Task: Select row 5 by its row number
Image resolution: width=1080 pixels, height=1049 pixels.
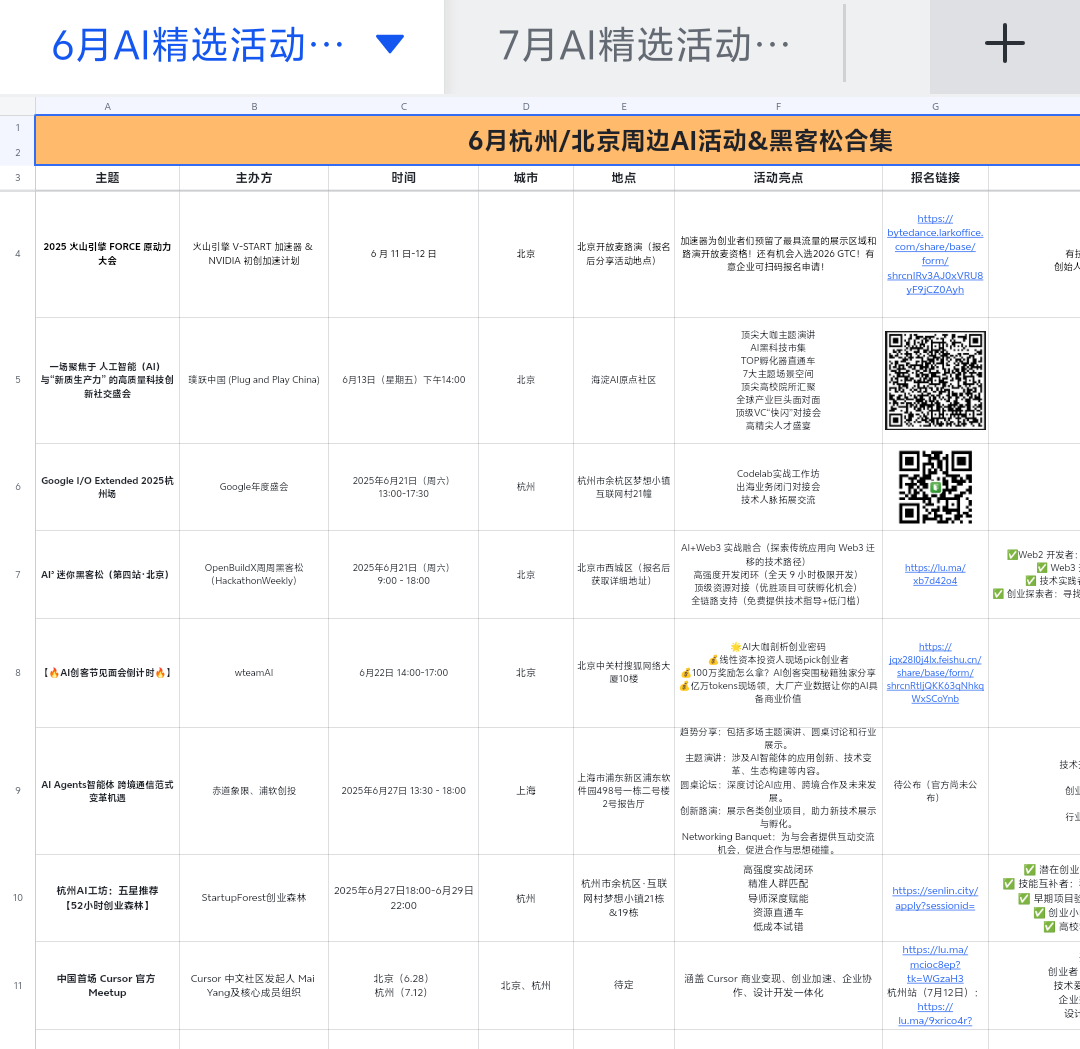Action: [18, 380]
